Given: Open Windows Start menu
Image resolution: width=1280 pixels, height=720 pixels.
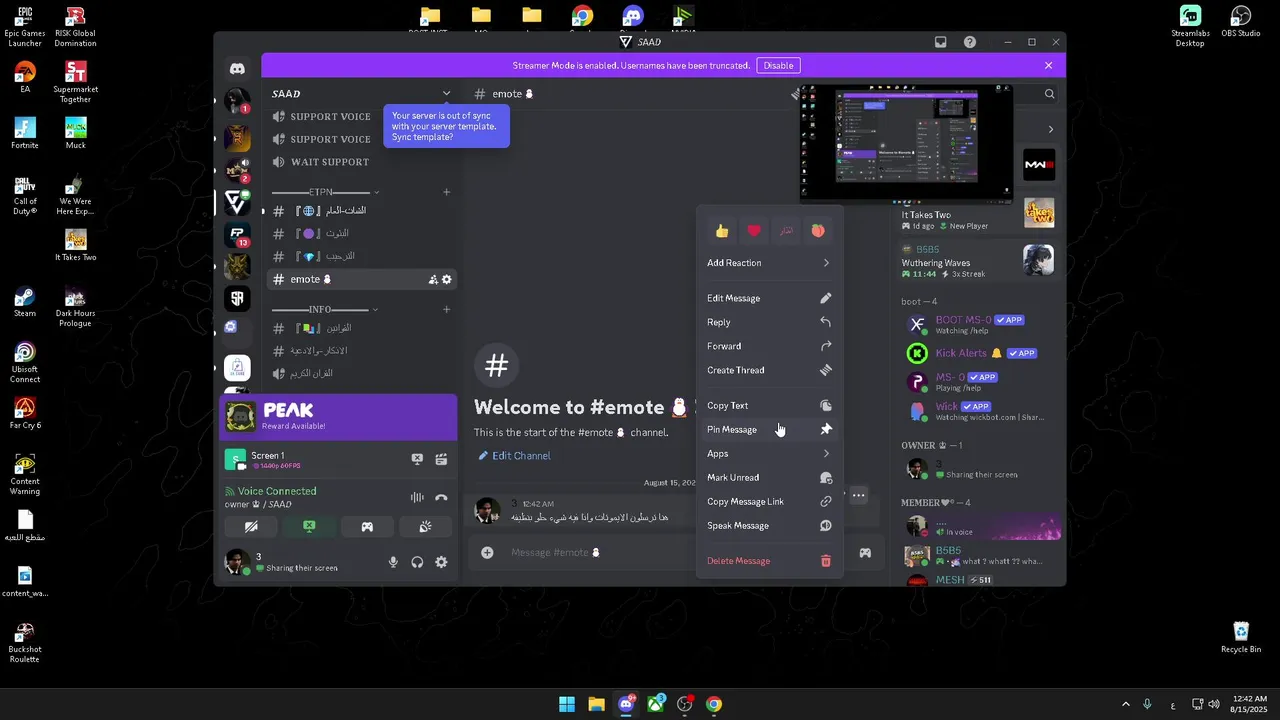Looking at the screenshot, I should (567, 704).
